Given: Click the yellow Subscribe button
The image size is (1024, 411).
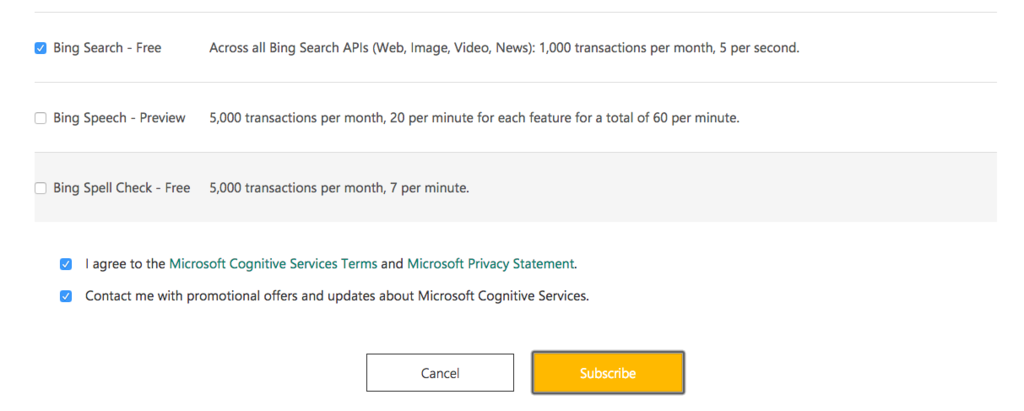Looking at the screenshot, I should click(x=608, y=373).
